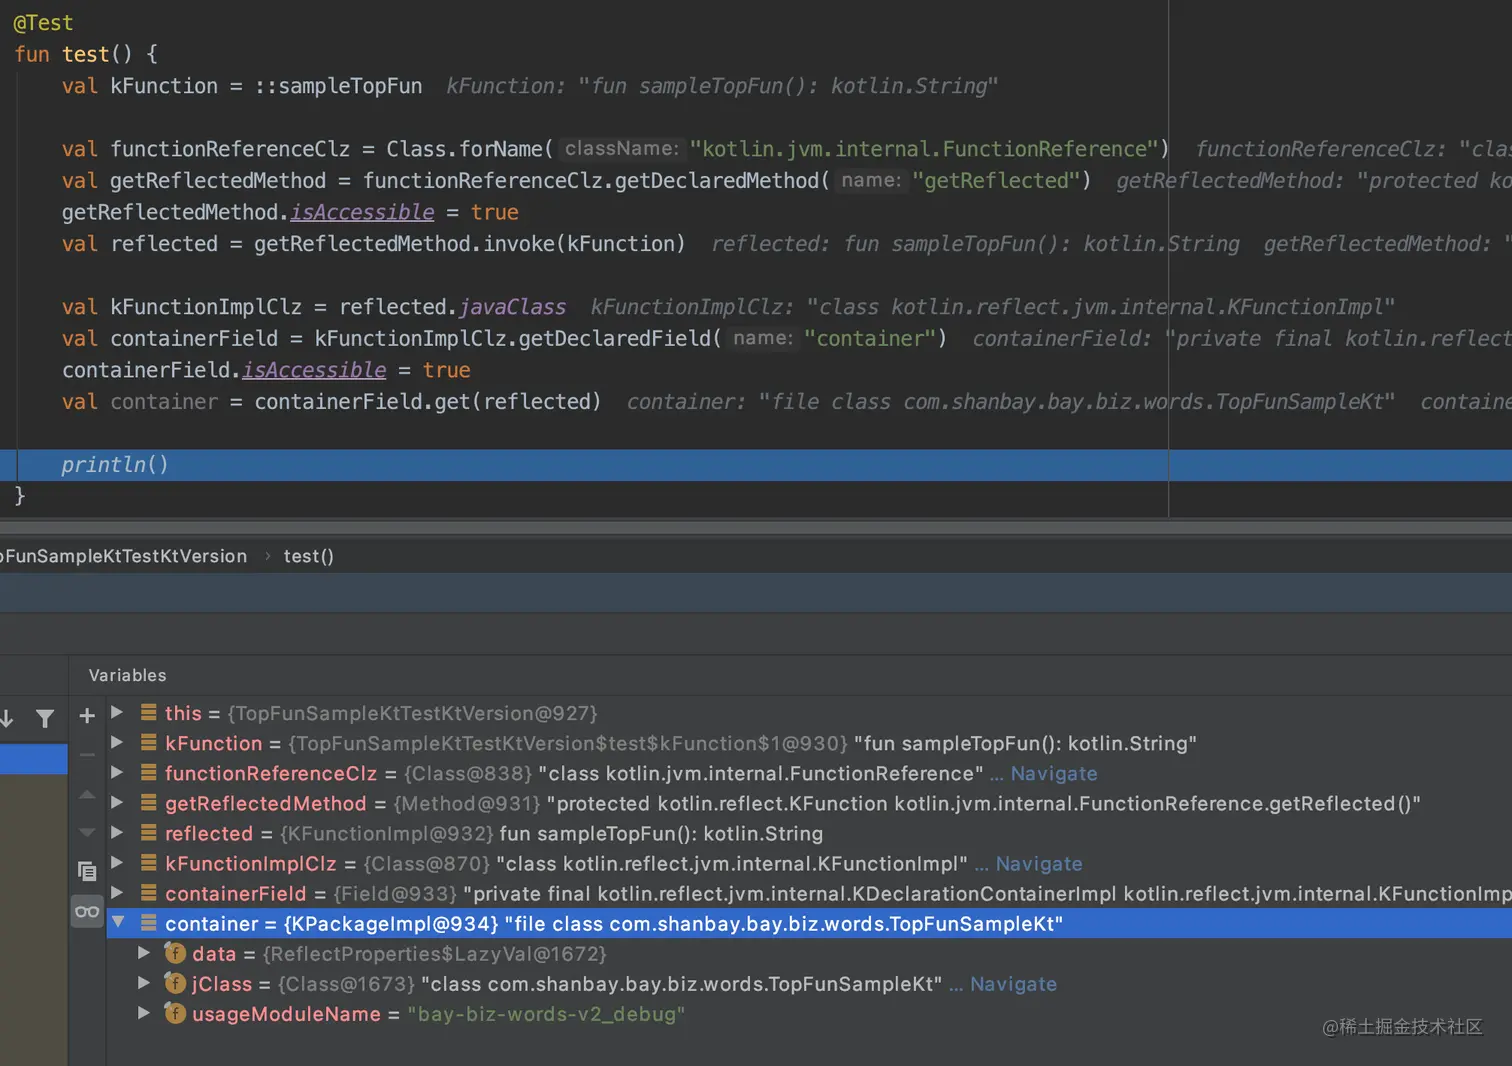1512x1066 pixels.
Task: Click the variable icon beside kFunction
Action: [148, 742]
